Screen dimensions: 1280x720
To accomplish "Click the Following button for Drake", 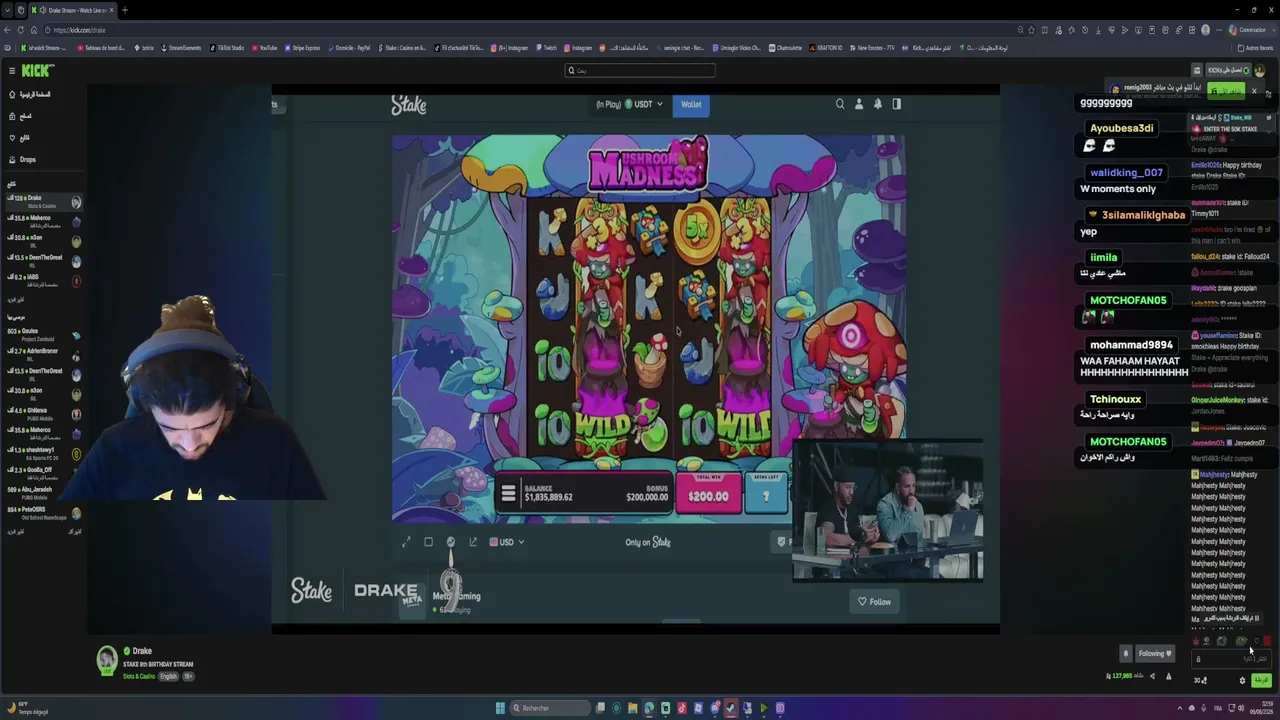I will [1155, 653].
